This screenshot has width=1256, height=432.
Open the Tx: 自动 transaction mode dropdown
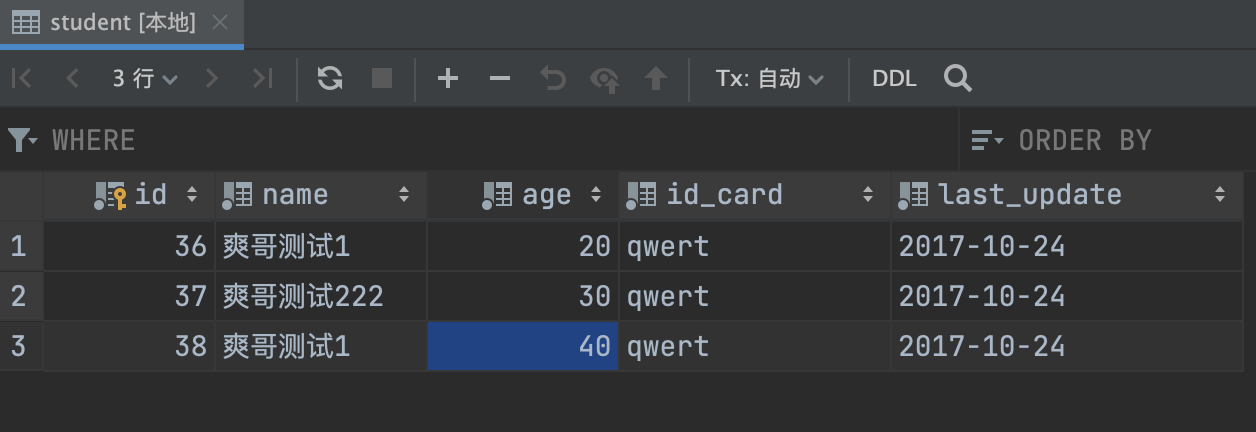click(x=769, y=78)
